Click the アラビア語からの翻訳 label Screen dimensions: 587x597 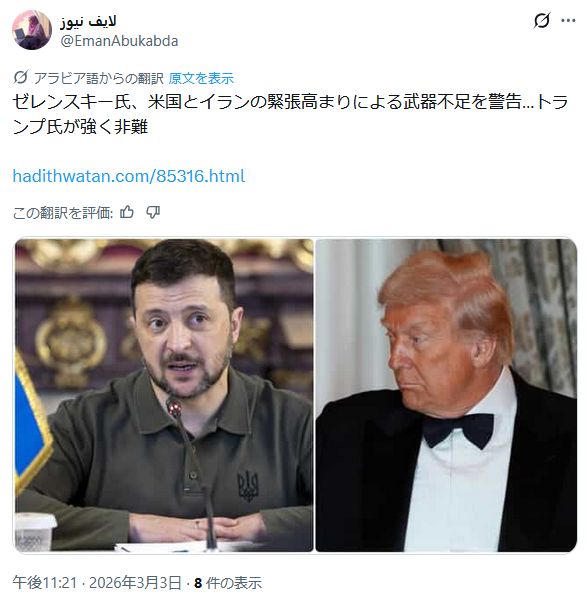point(99,78)
